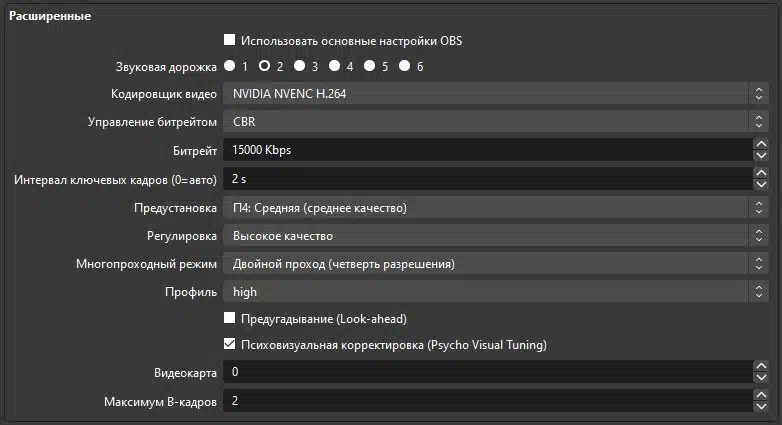Select audio track 1 radio button
This screenshot has width=782, height=425.
tap(229, 65)
